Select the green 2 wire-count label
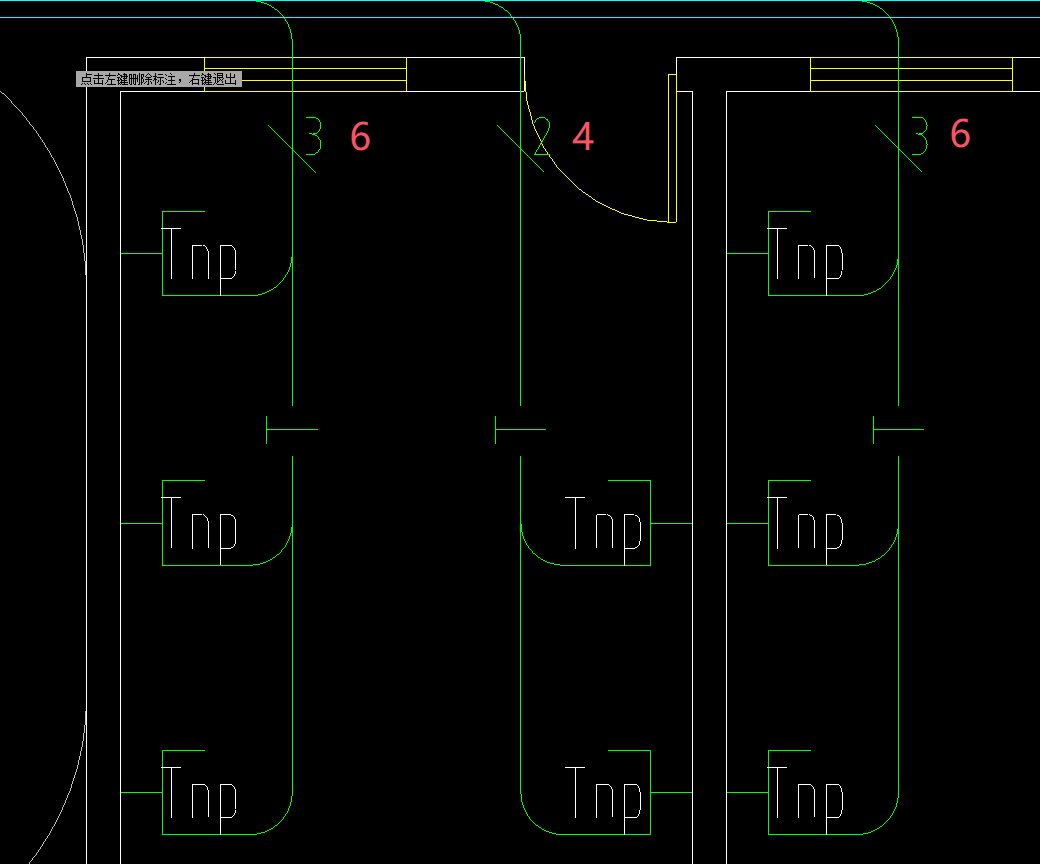1040x864 pixels. (542, 137)
